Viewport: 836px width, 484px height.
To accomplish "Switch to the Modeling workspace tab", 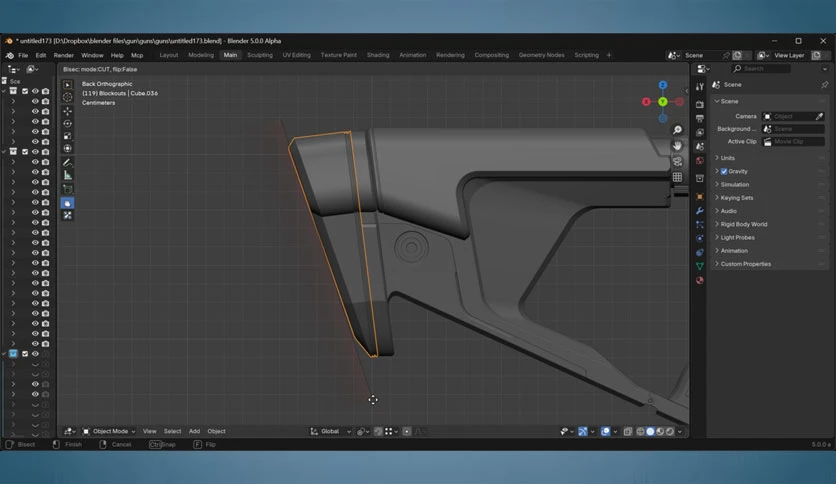I will 201,55.
